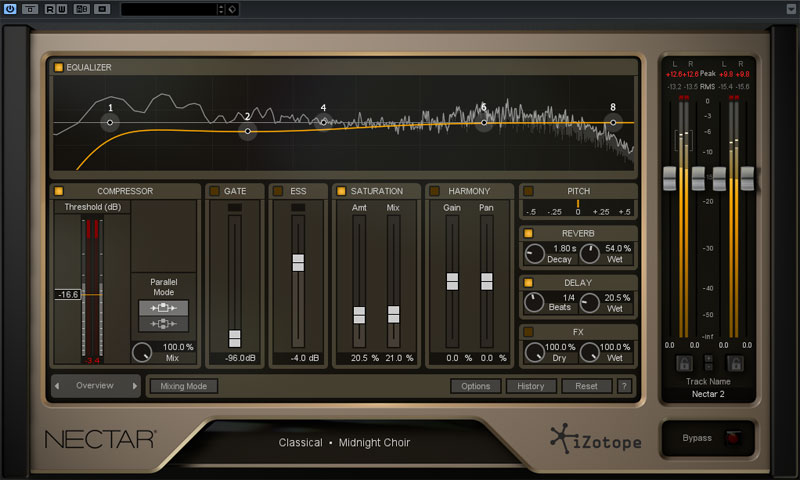Screen dimensions: 800x480
Task: Click the Reset button
Action: tap(586, 386)
